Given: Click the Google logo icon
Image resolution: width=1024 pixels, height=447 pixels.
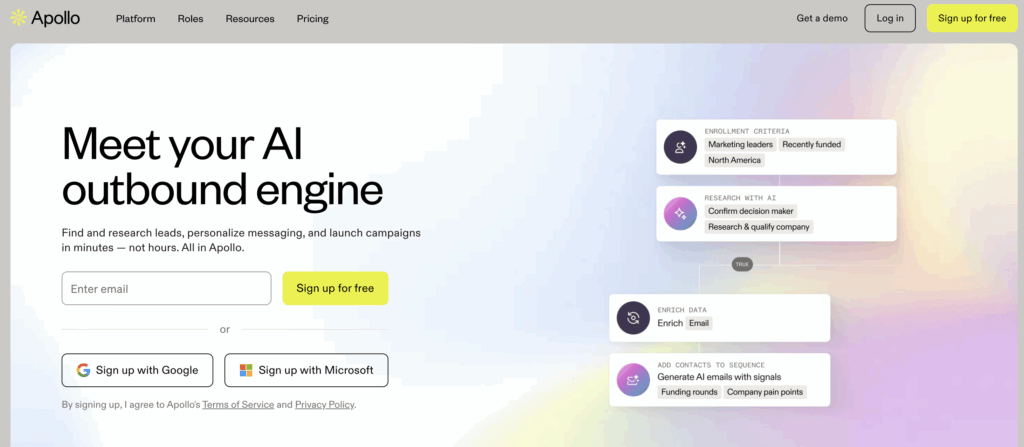Looking at the screenshot, I should click(x=84, y=371).
